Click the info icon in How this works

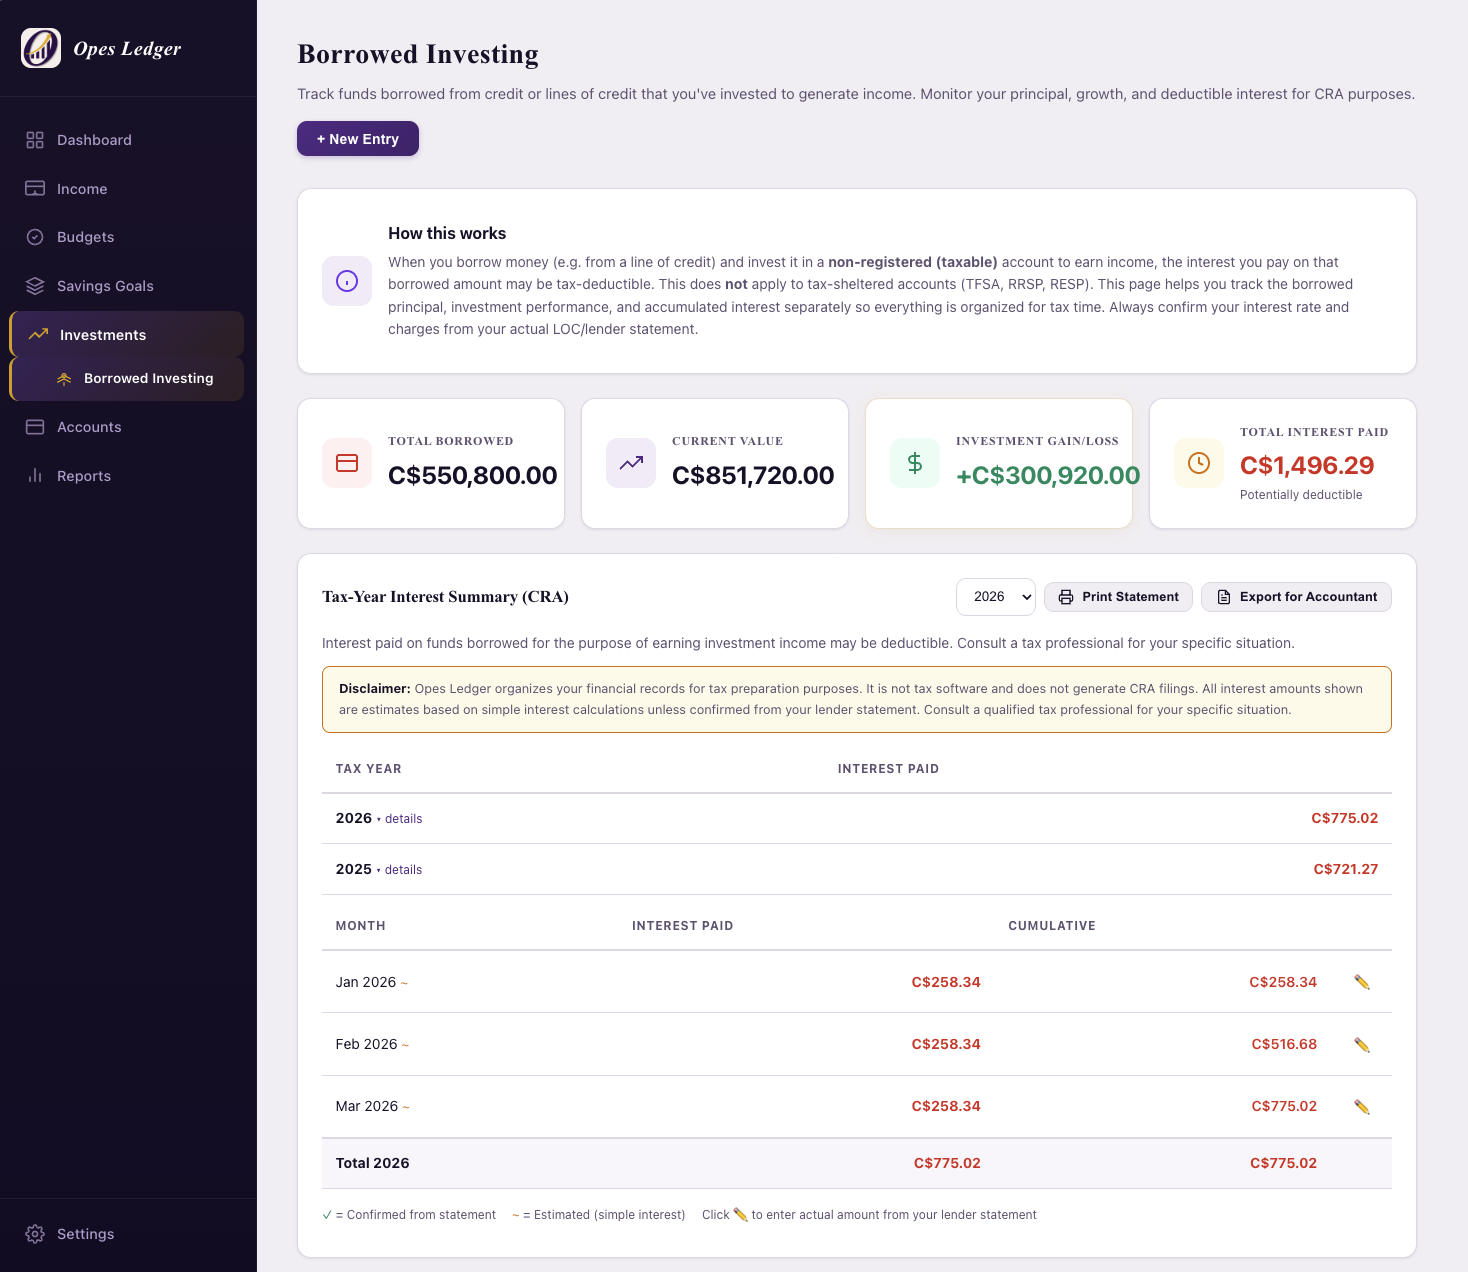pyautogui.click(x=347, y=281)
